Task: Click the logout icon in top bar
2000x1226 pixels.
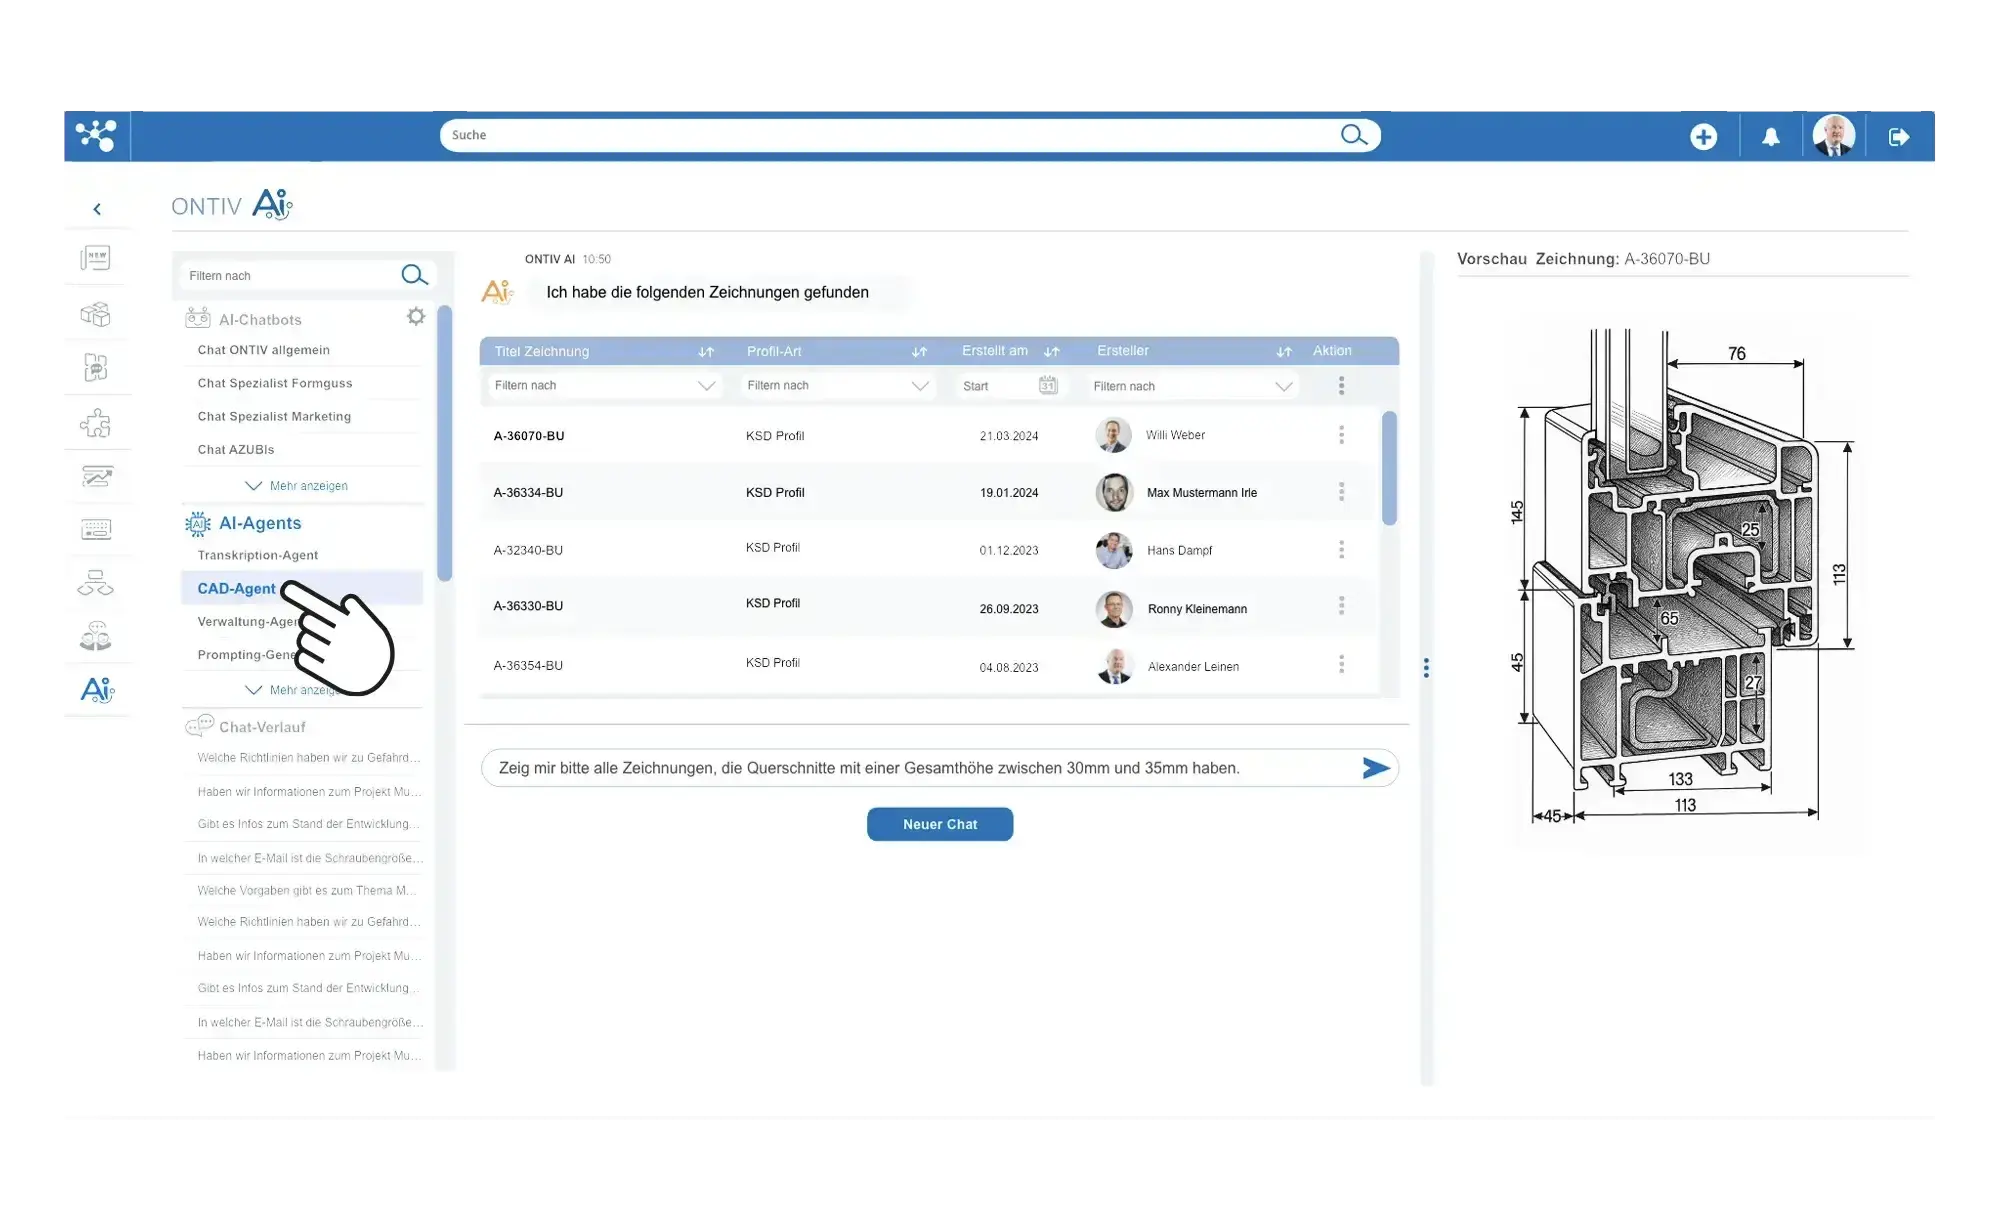Action: (x=1898, y=137)
